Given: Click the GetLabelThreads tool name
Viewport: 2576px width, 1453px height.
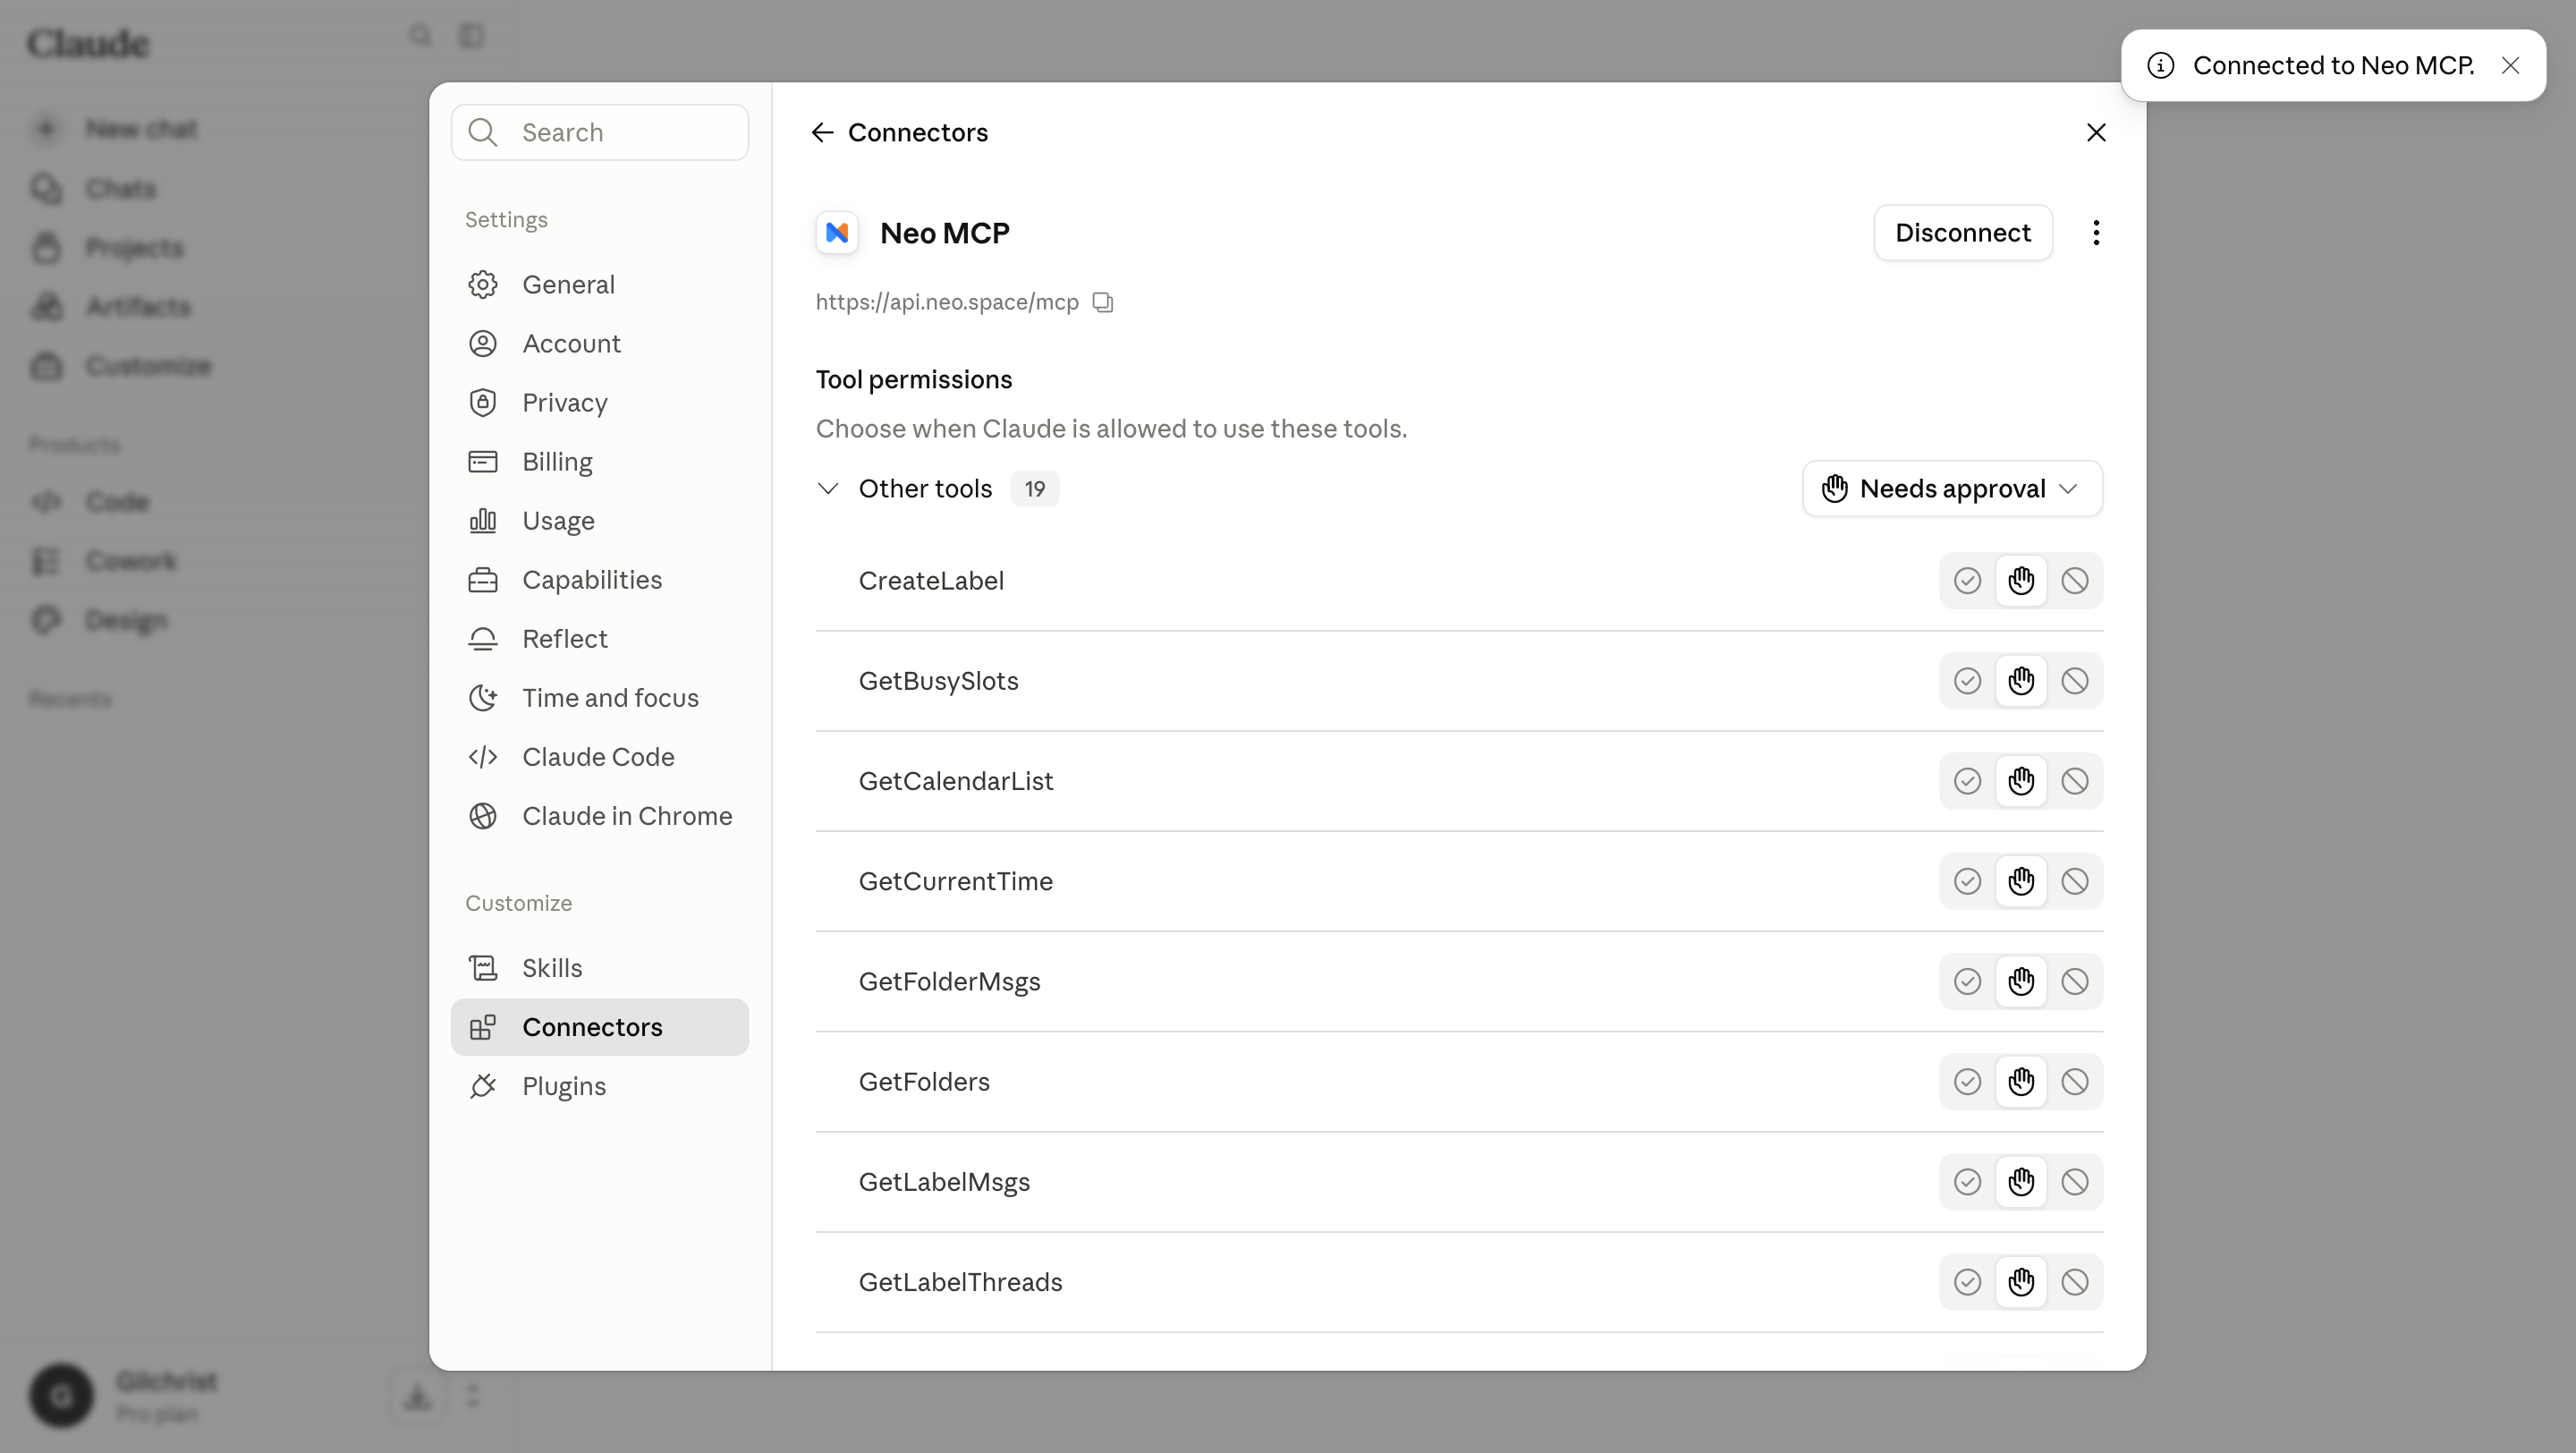Looking at the screenshot, I should pyautogui.click(x=960, y=1282).
